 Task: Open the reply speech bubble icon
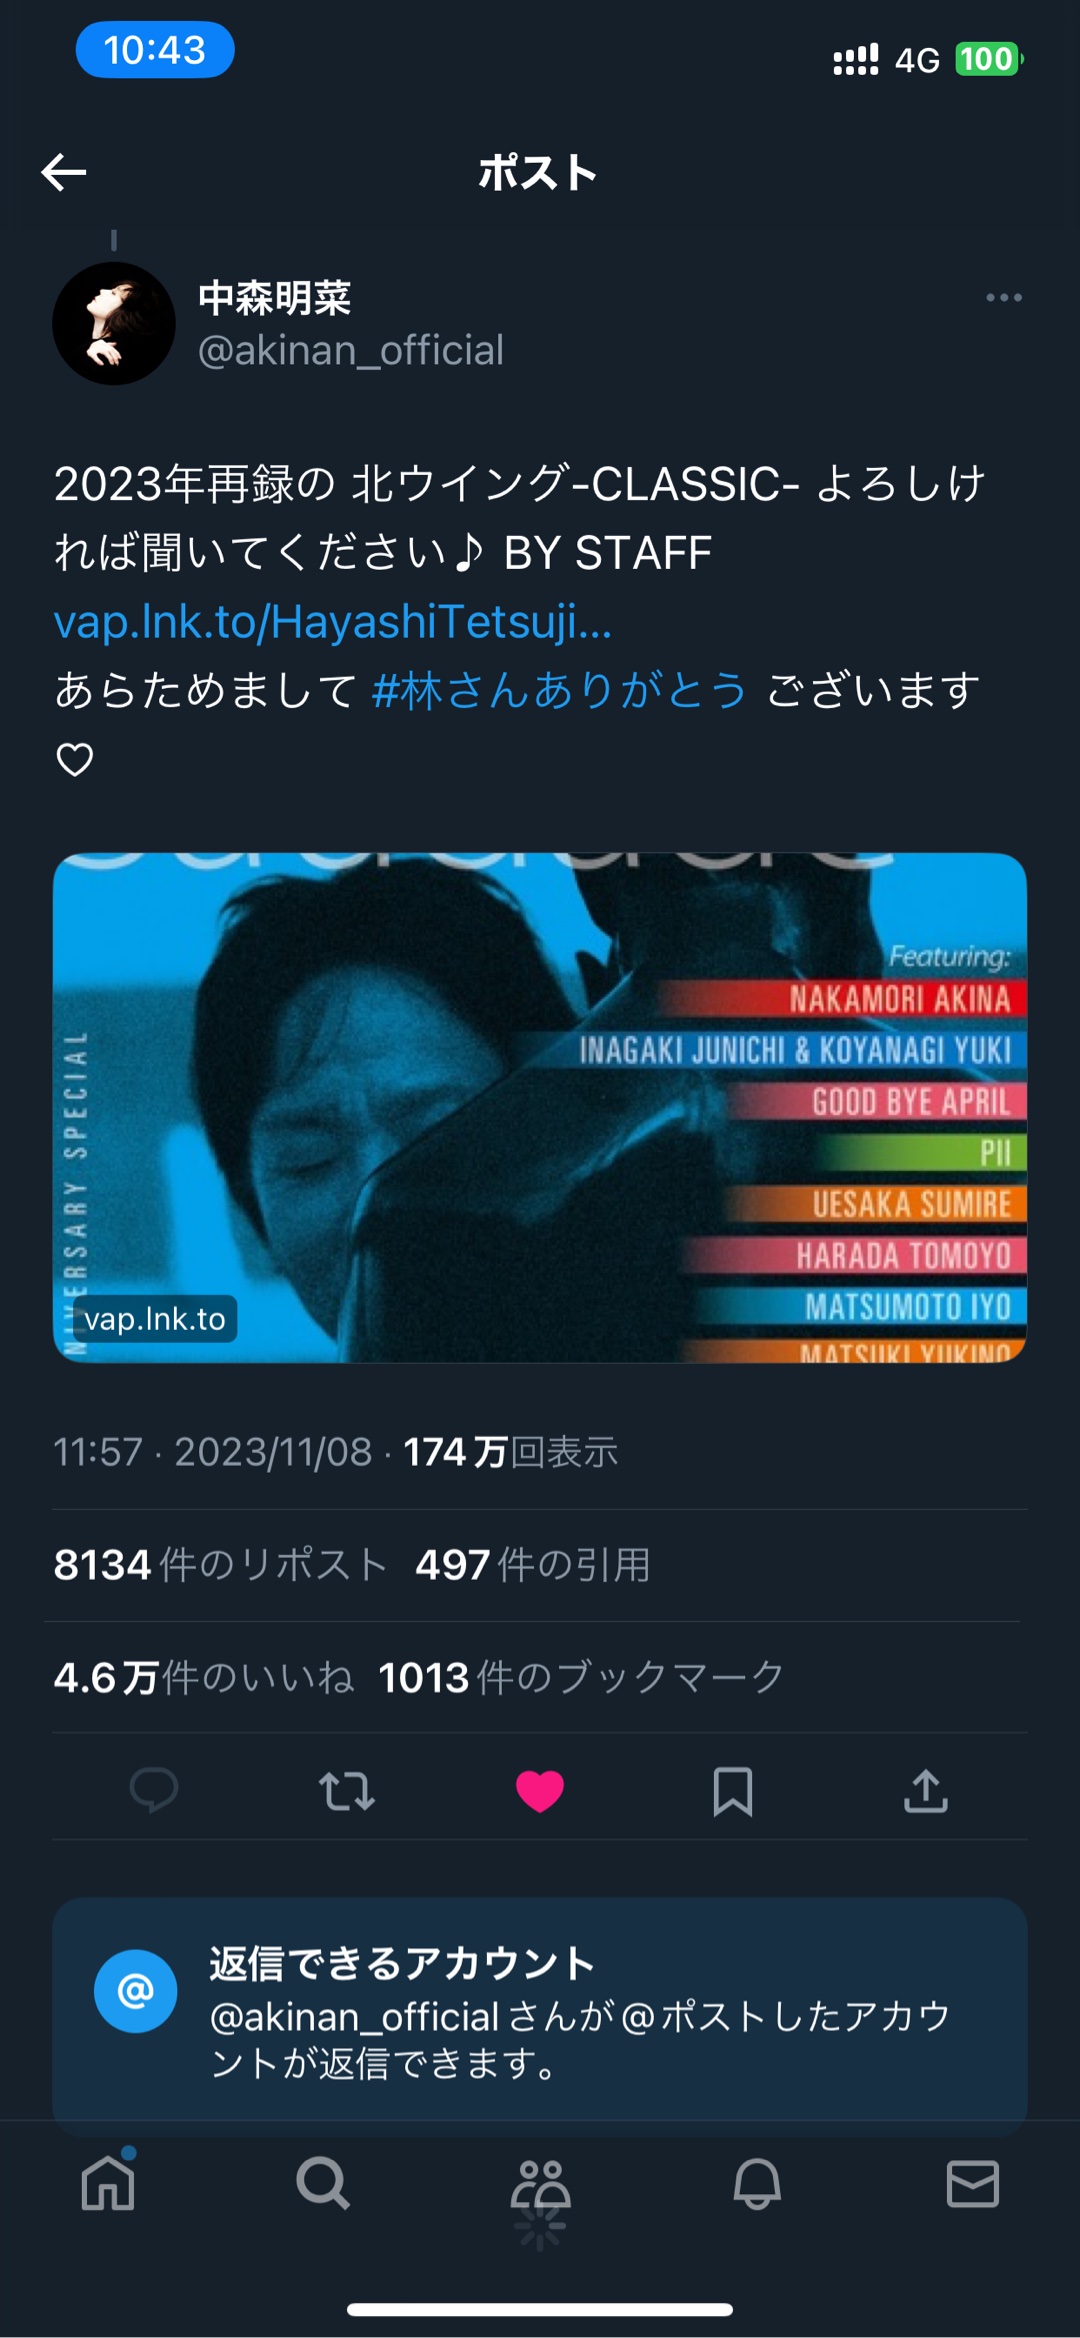(x=154, y=1790)
